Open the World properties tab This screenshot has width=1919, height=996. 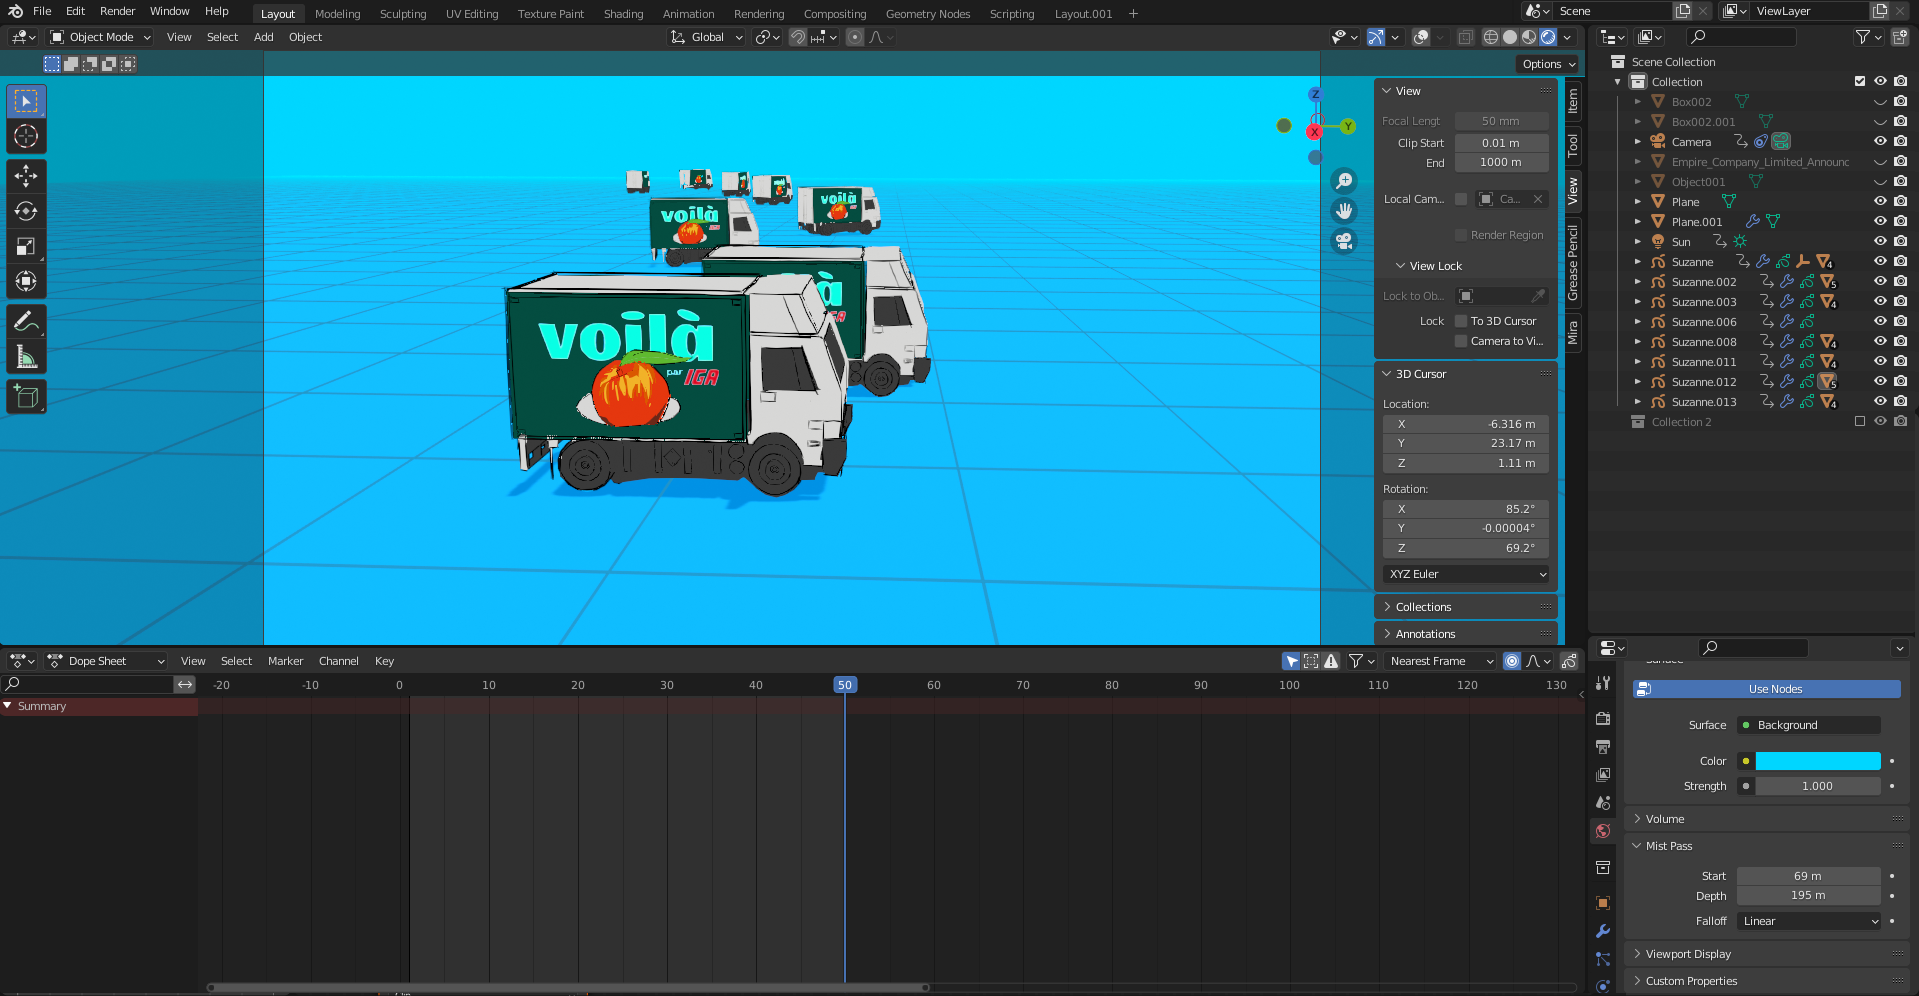(1603, 831)
